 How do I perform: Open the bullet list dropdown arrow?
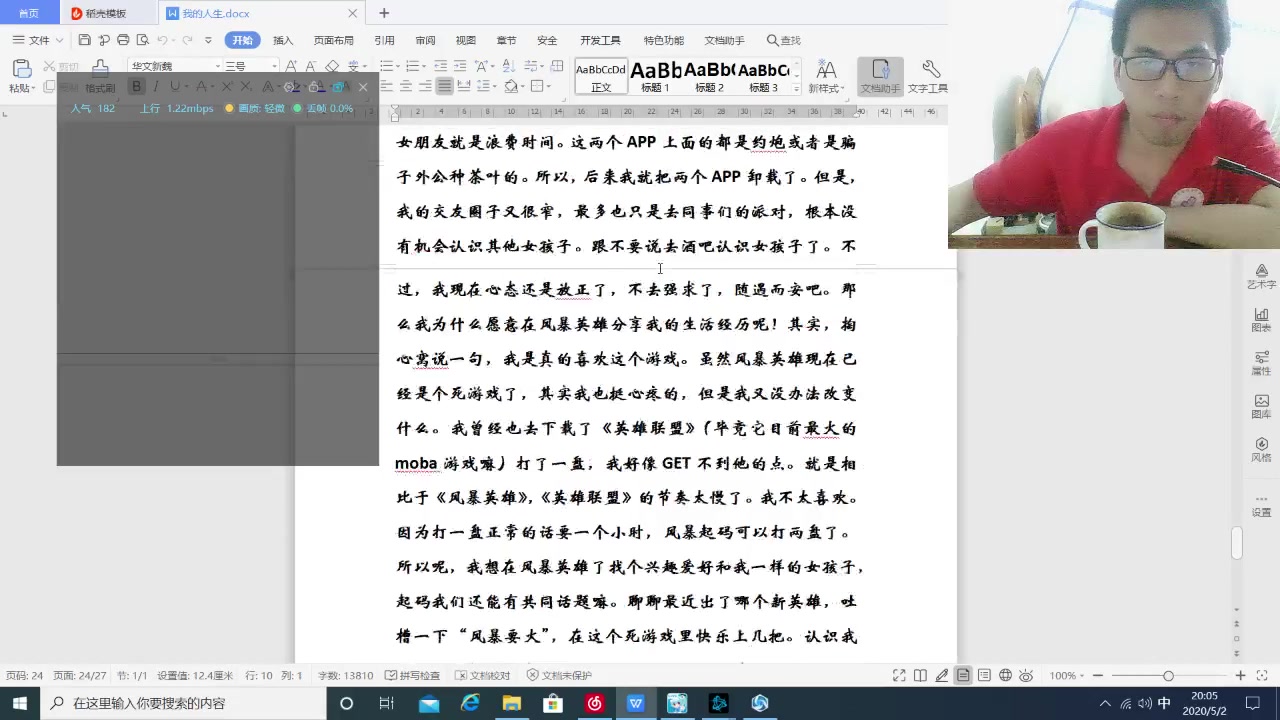397,66
